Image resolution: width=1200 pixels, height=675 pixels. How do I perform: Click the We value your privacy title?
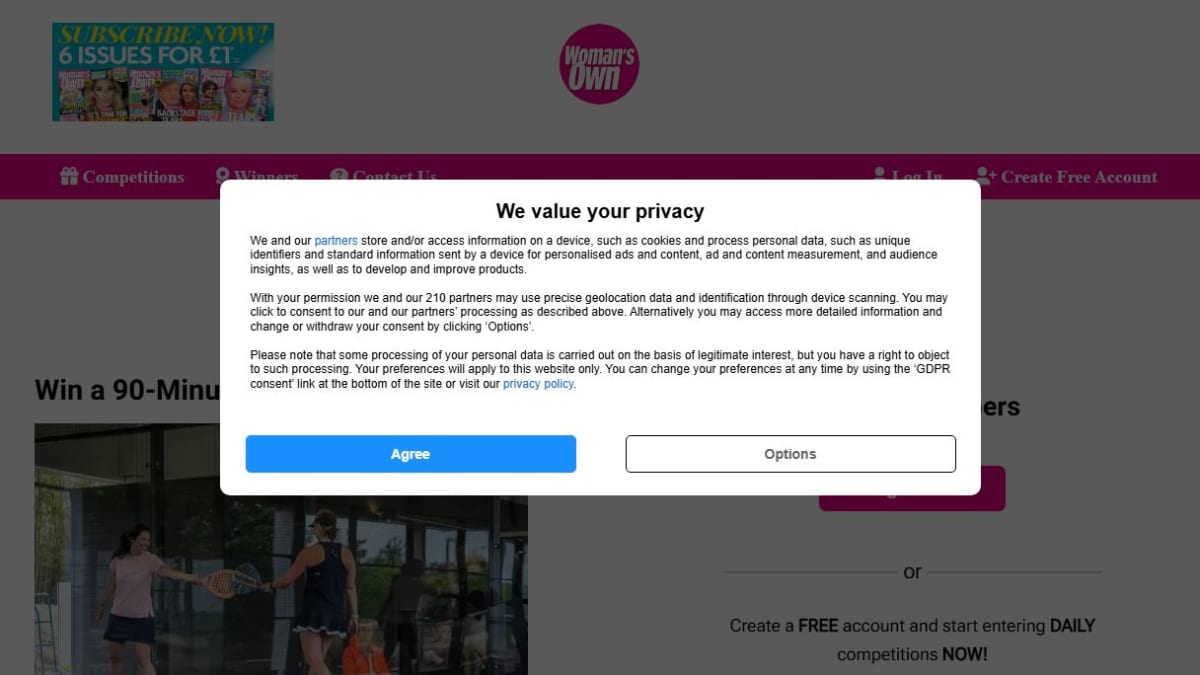click(600, 211)
